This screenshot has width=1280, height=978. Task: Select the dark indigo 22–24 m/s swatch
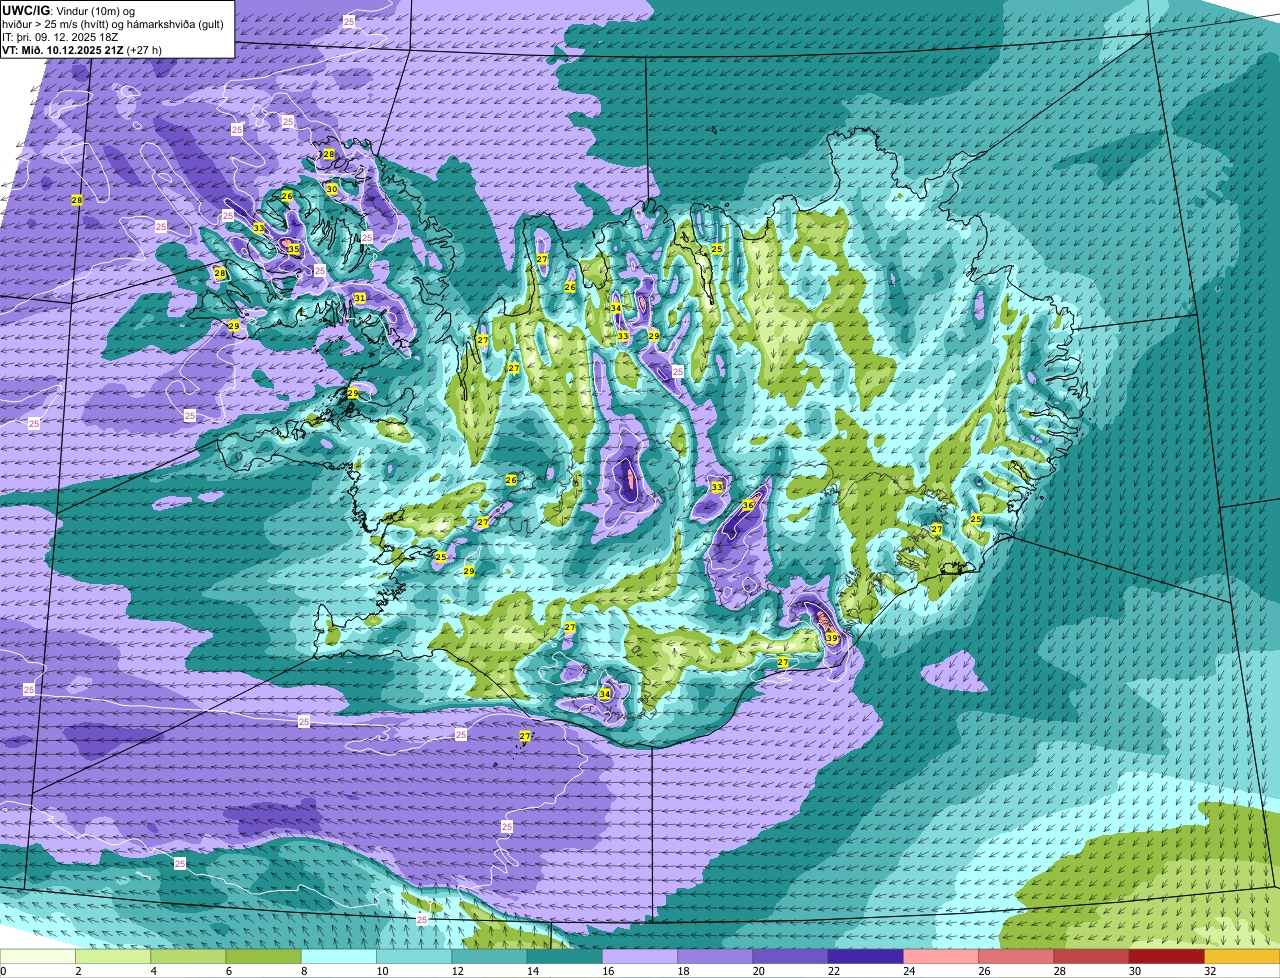click(x=866, y=956)
